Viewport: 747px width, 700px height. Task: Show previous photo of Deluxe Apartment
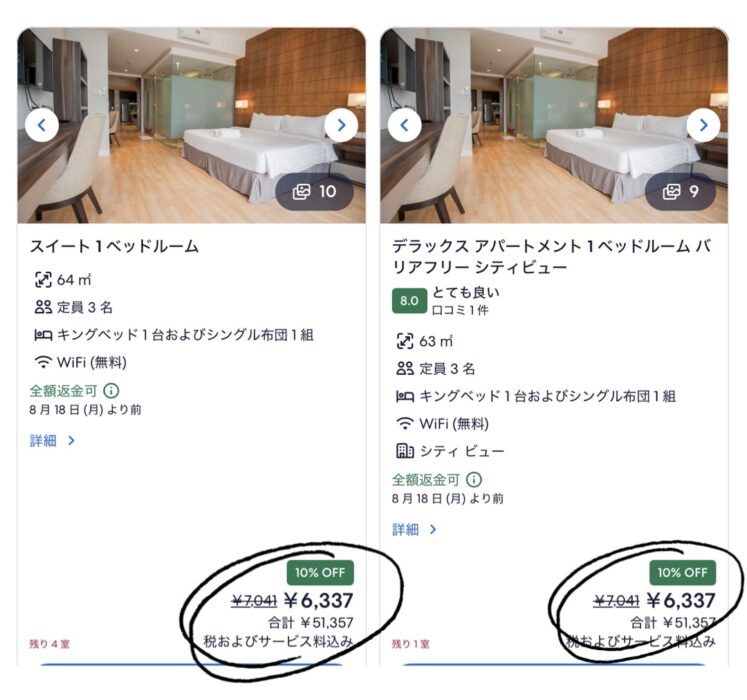pyautogui.click(x=404, y=125)
